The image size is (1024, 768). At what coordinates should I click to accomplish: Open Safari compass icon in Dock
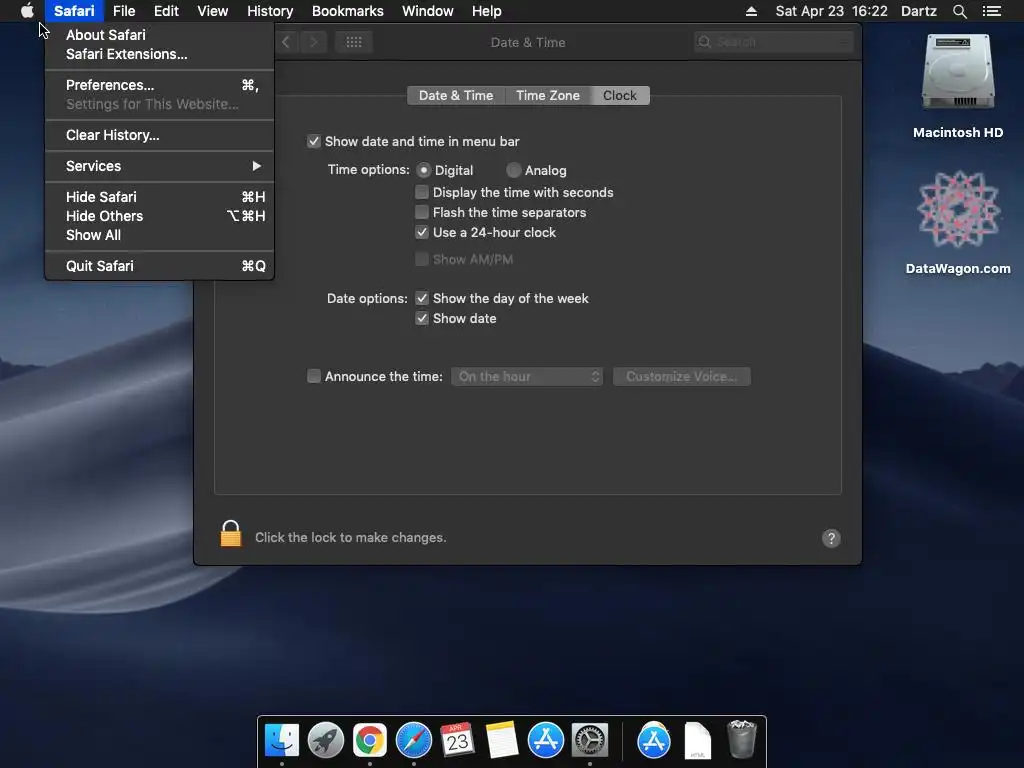tap(414, 740)
